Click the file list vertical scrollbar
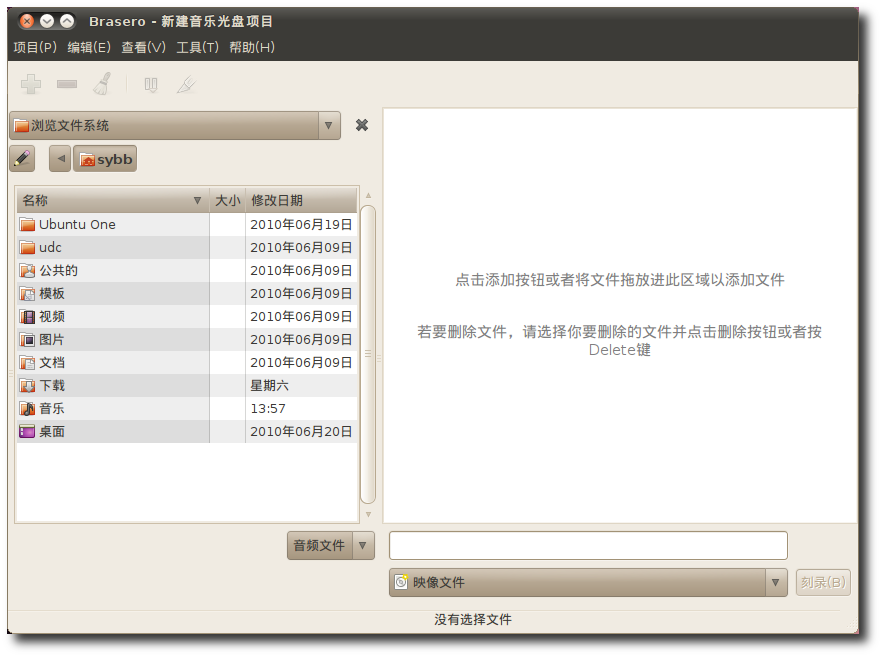Image resolution: width=882 pixels, height=657 pixels. 368,354
